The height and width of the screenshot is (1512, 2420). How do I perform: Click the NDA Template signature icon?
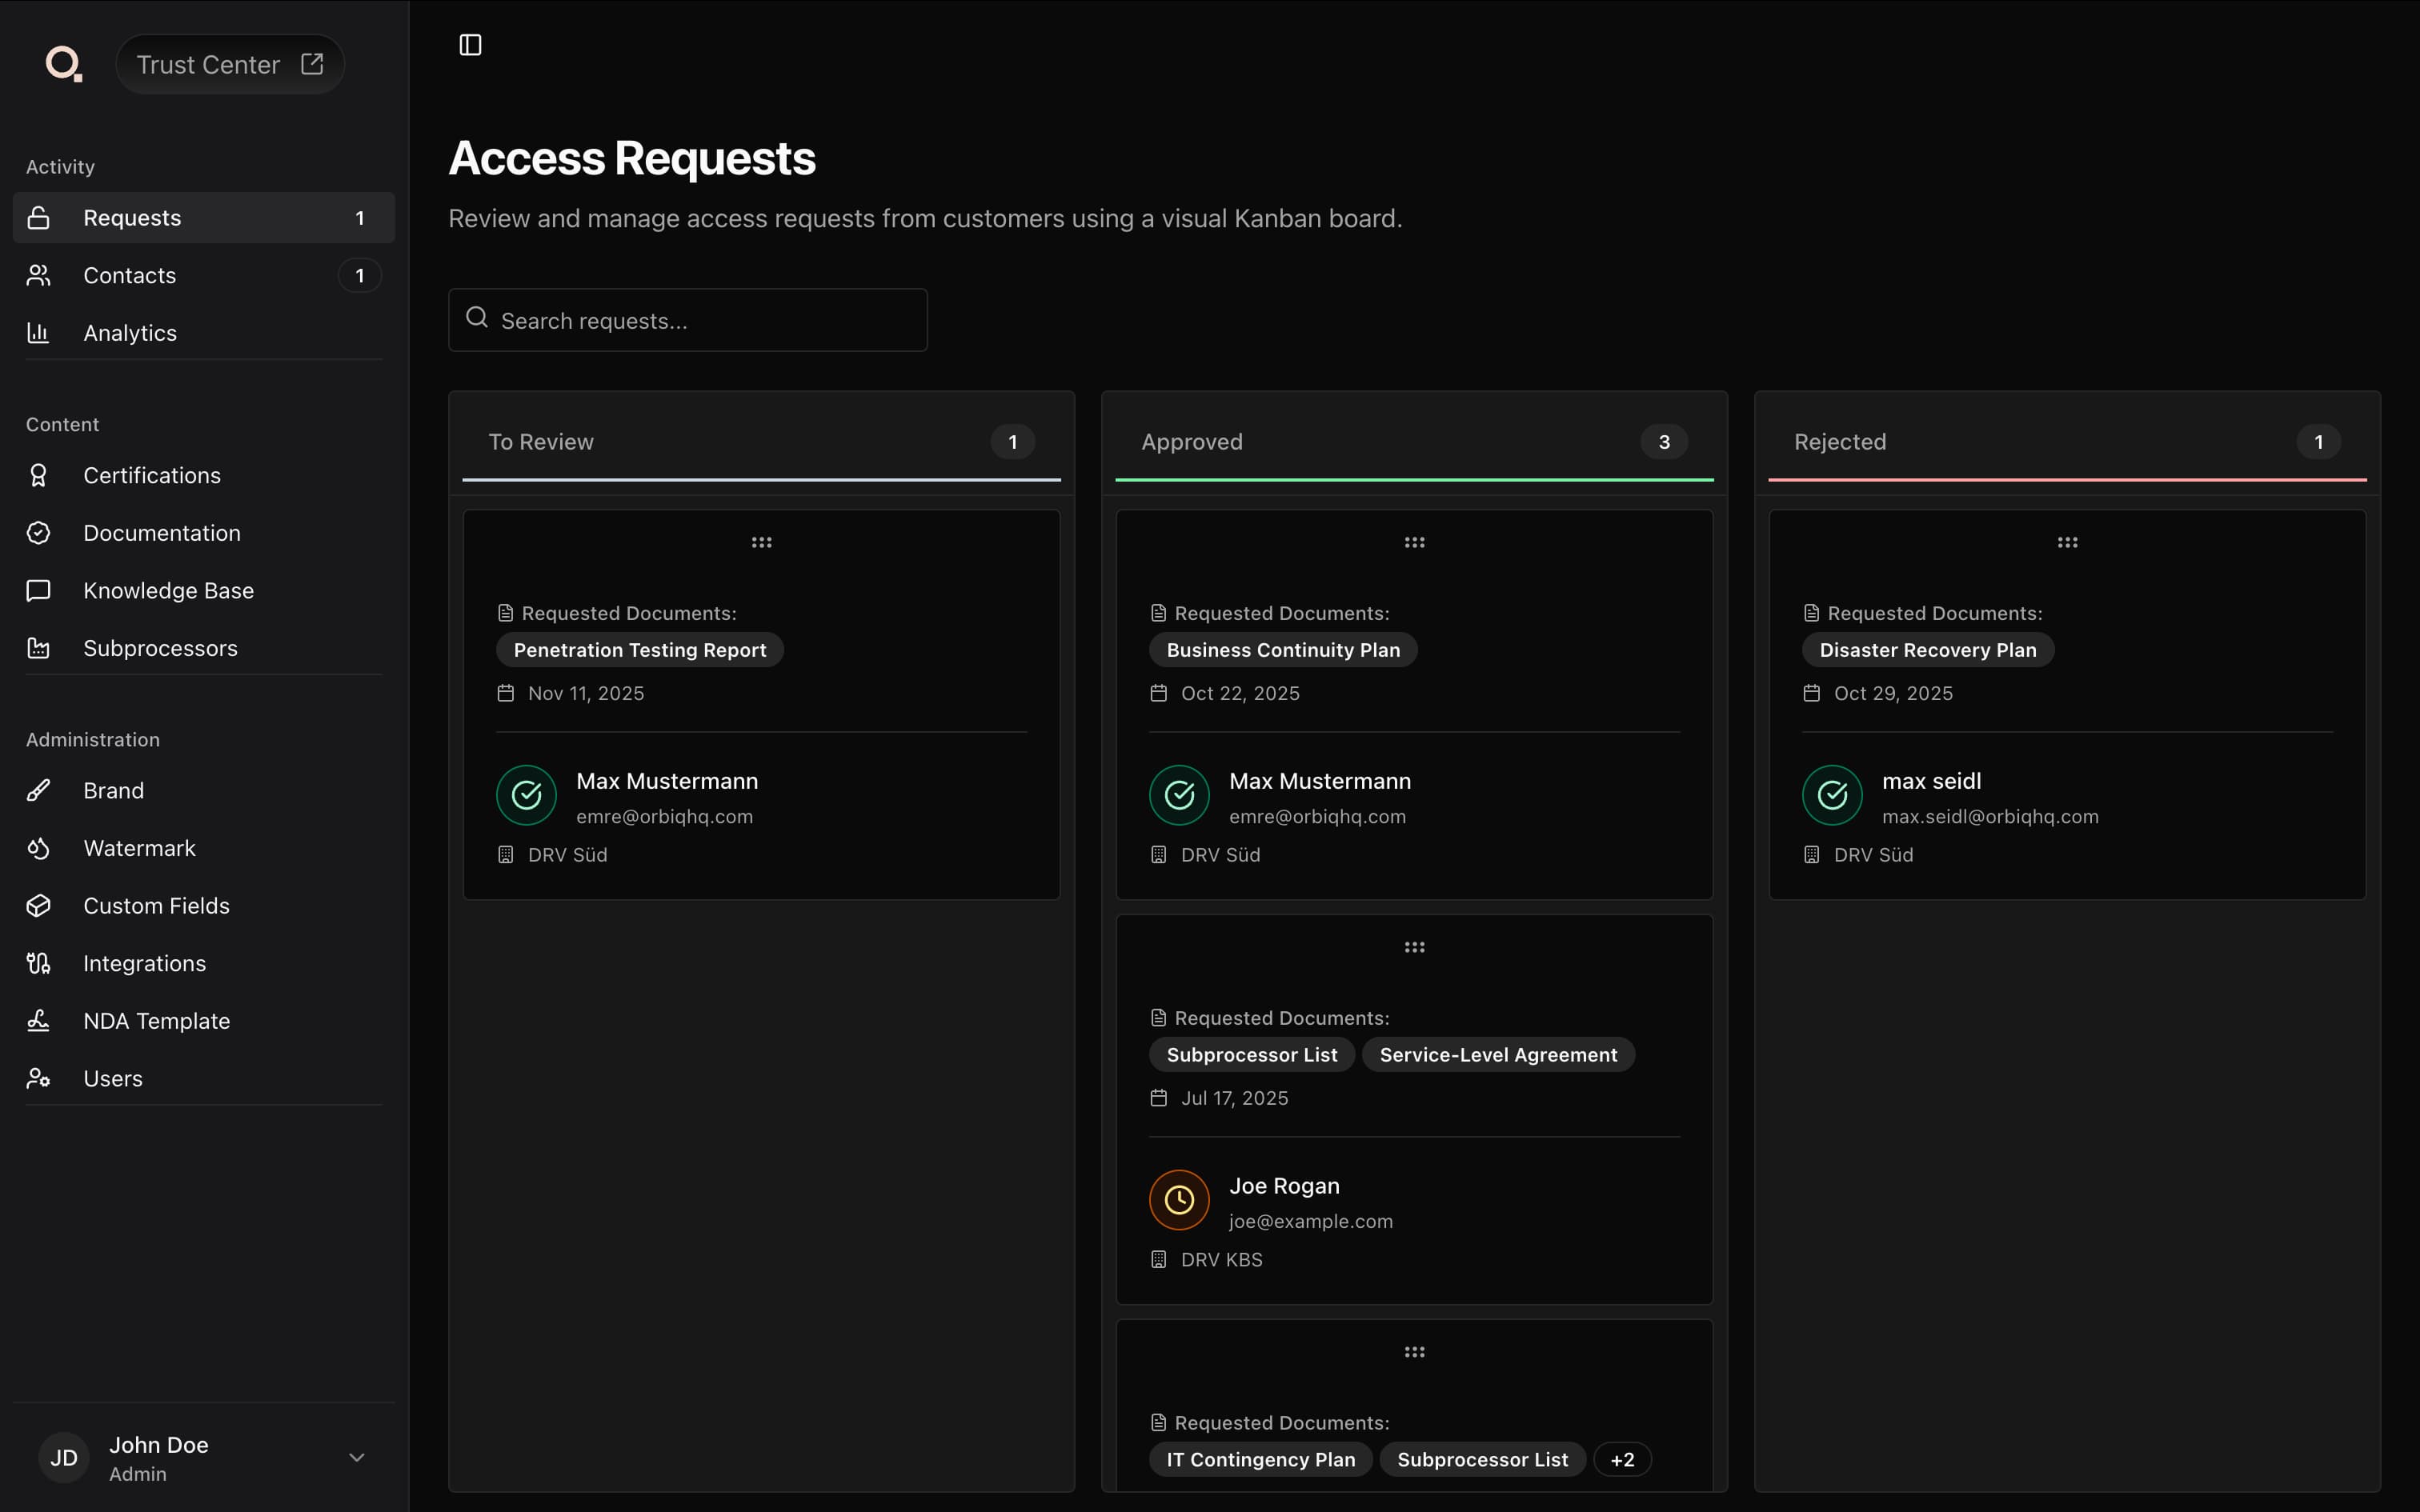coord(38,1021)
